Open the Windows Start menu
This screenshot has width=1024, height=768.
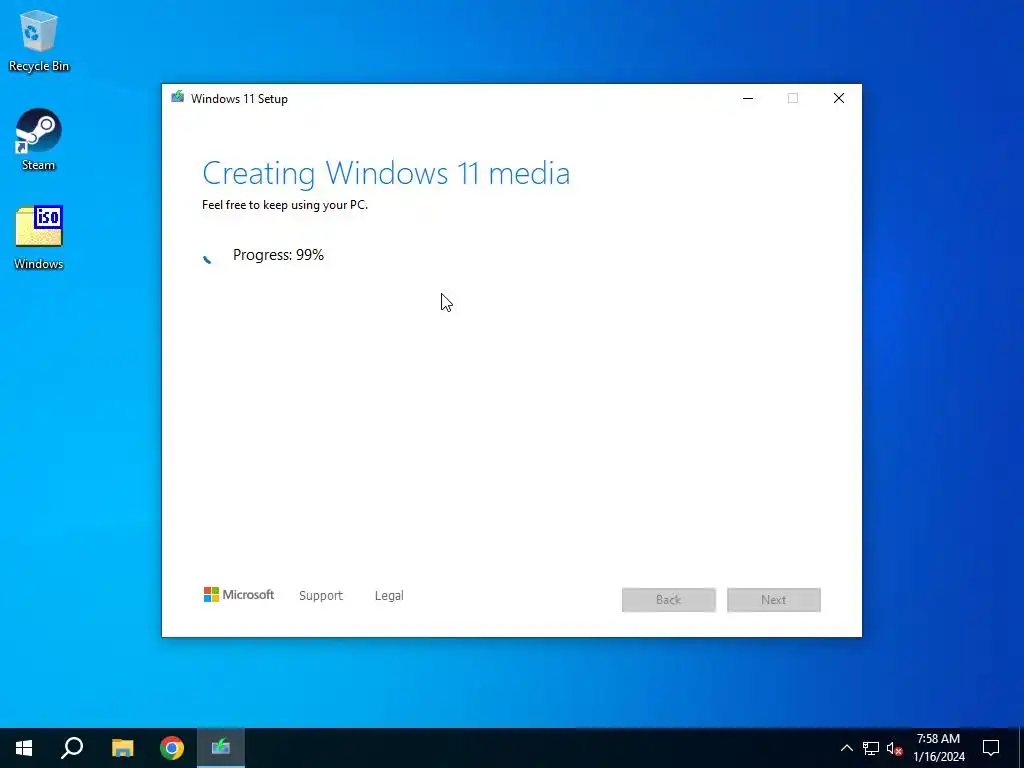(x=24, y=748)
